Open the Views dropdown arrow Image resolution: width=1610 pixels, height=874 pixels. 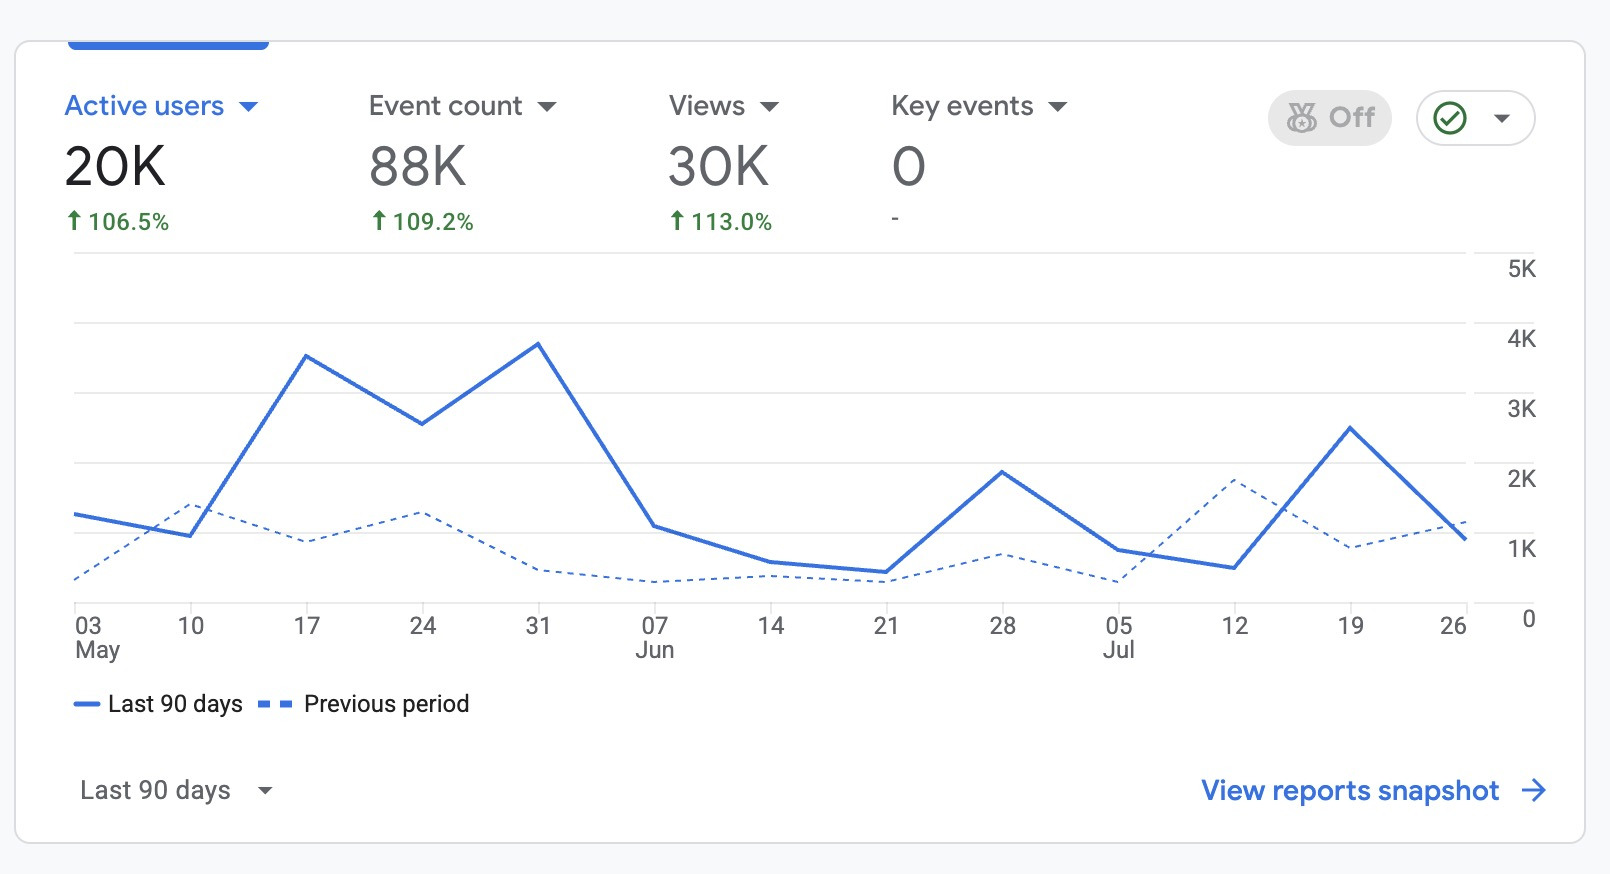click(769, 107)
